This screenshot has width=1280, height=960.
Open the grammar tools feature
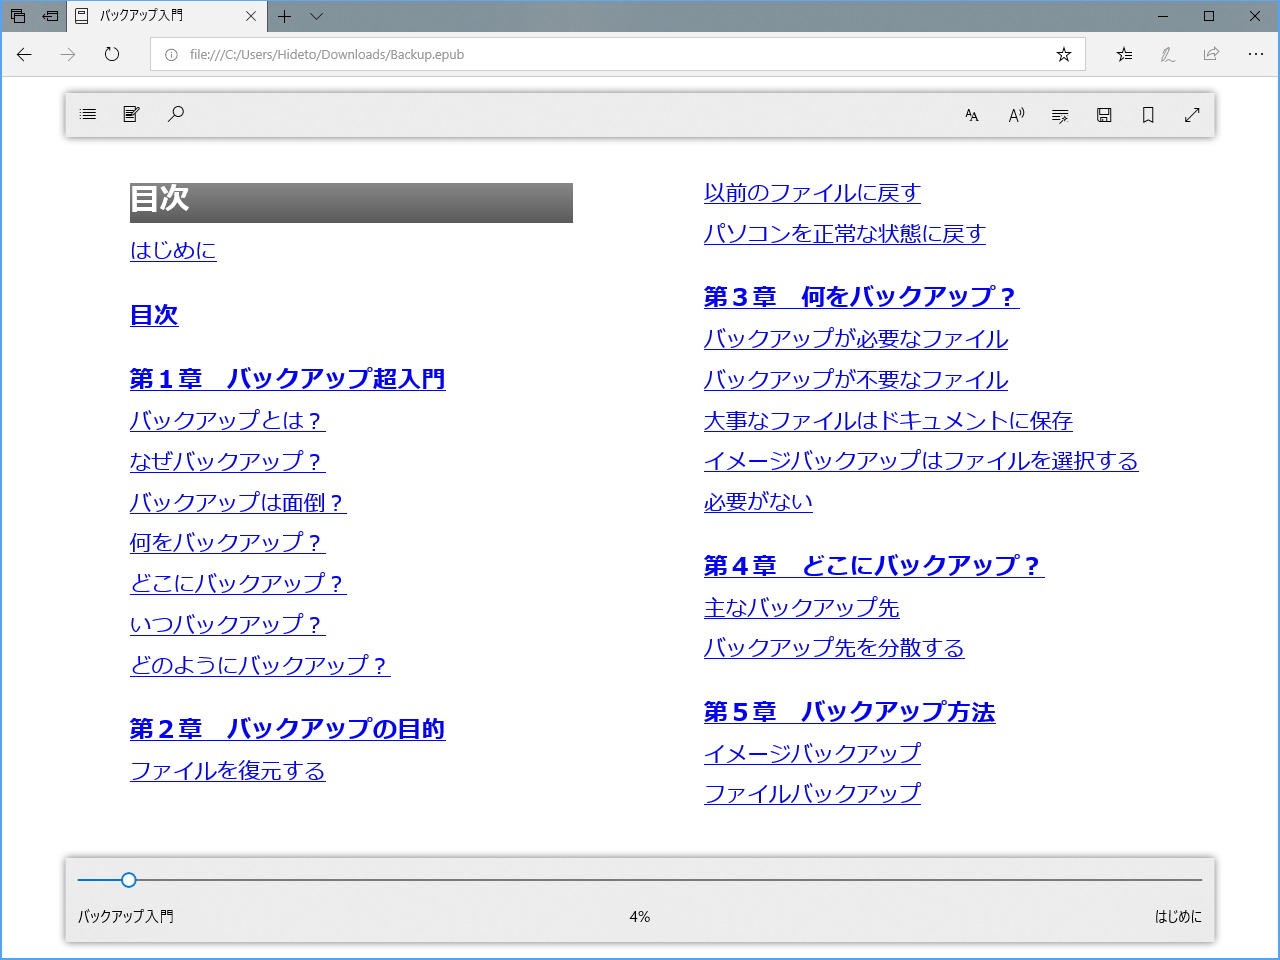click(1059, 115)
